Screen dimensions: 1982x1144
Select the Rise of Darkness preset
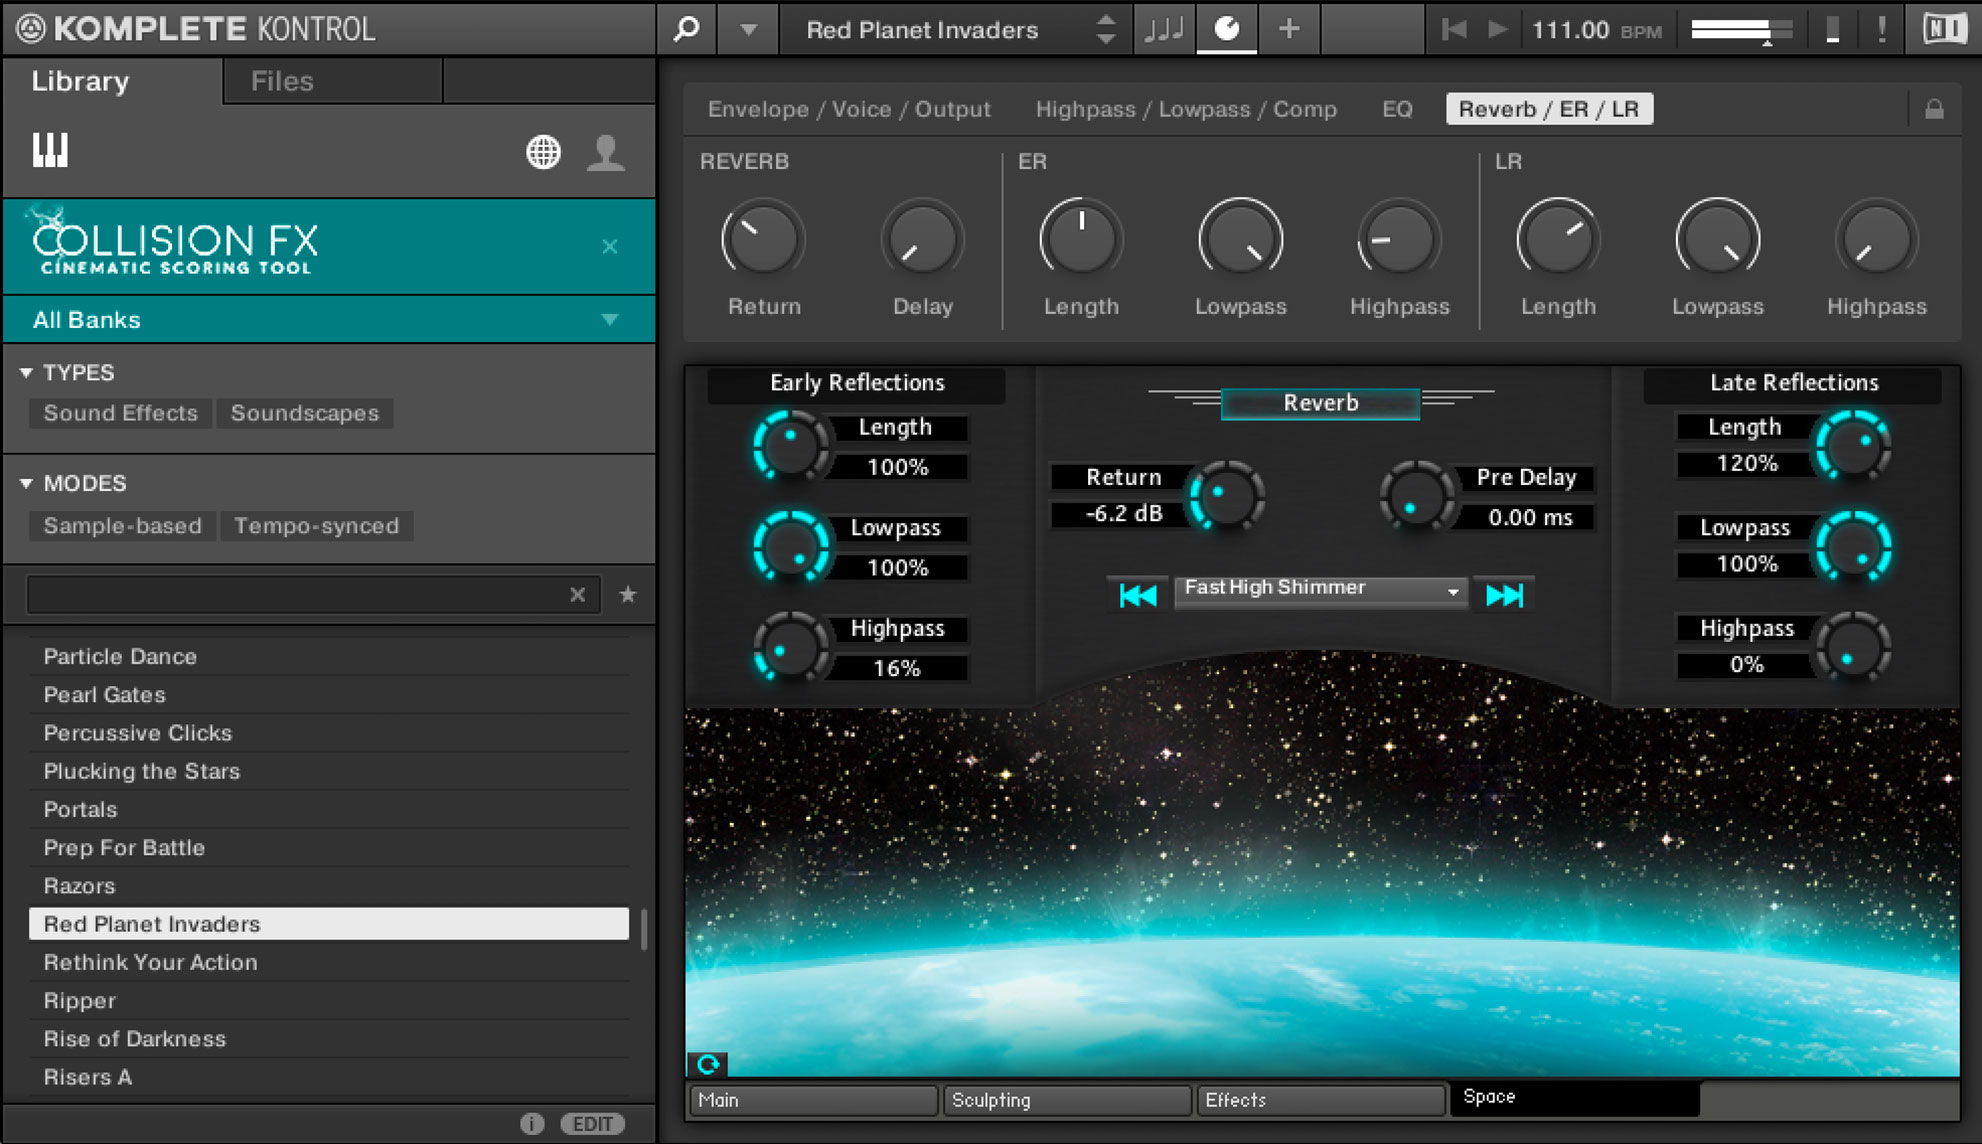tap(135, 1039)
